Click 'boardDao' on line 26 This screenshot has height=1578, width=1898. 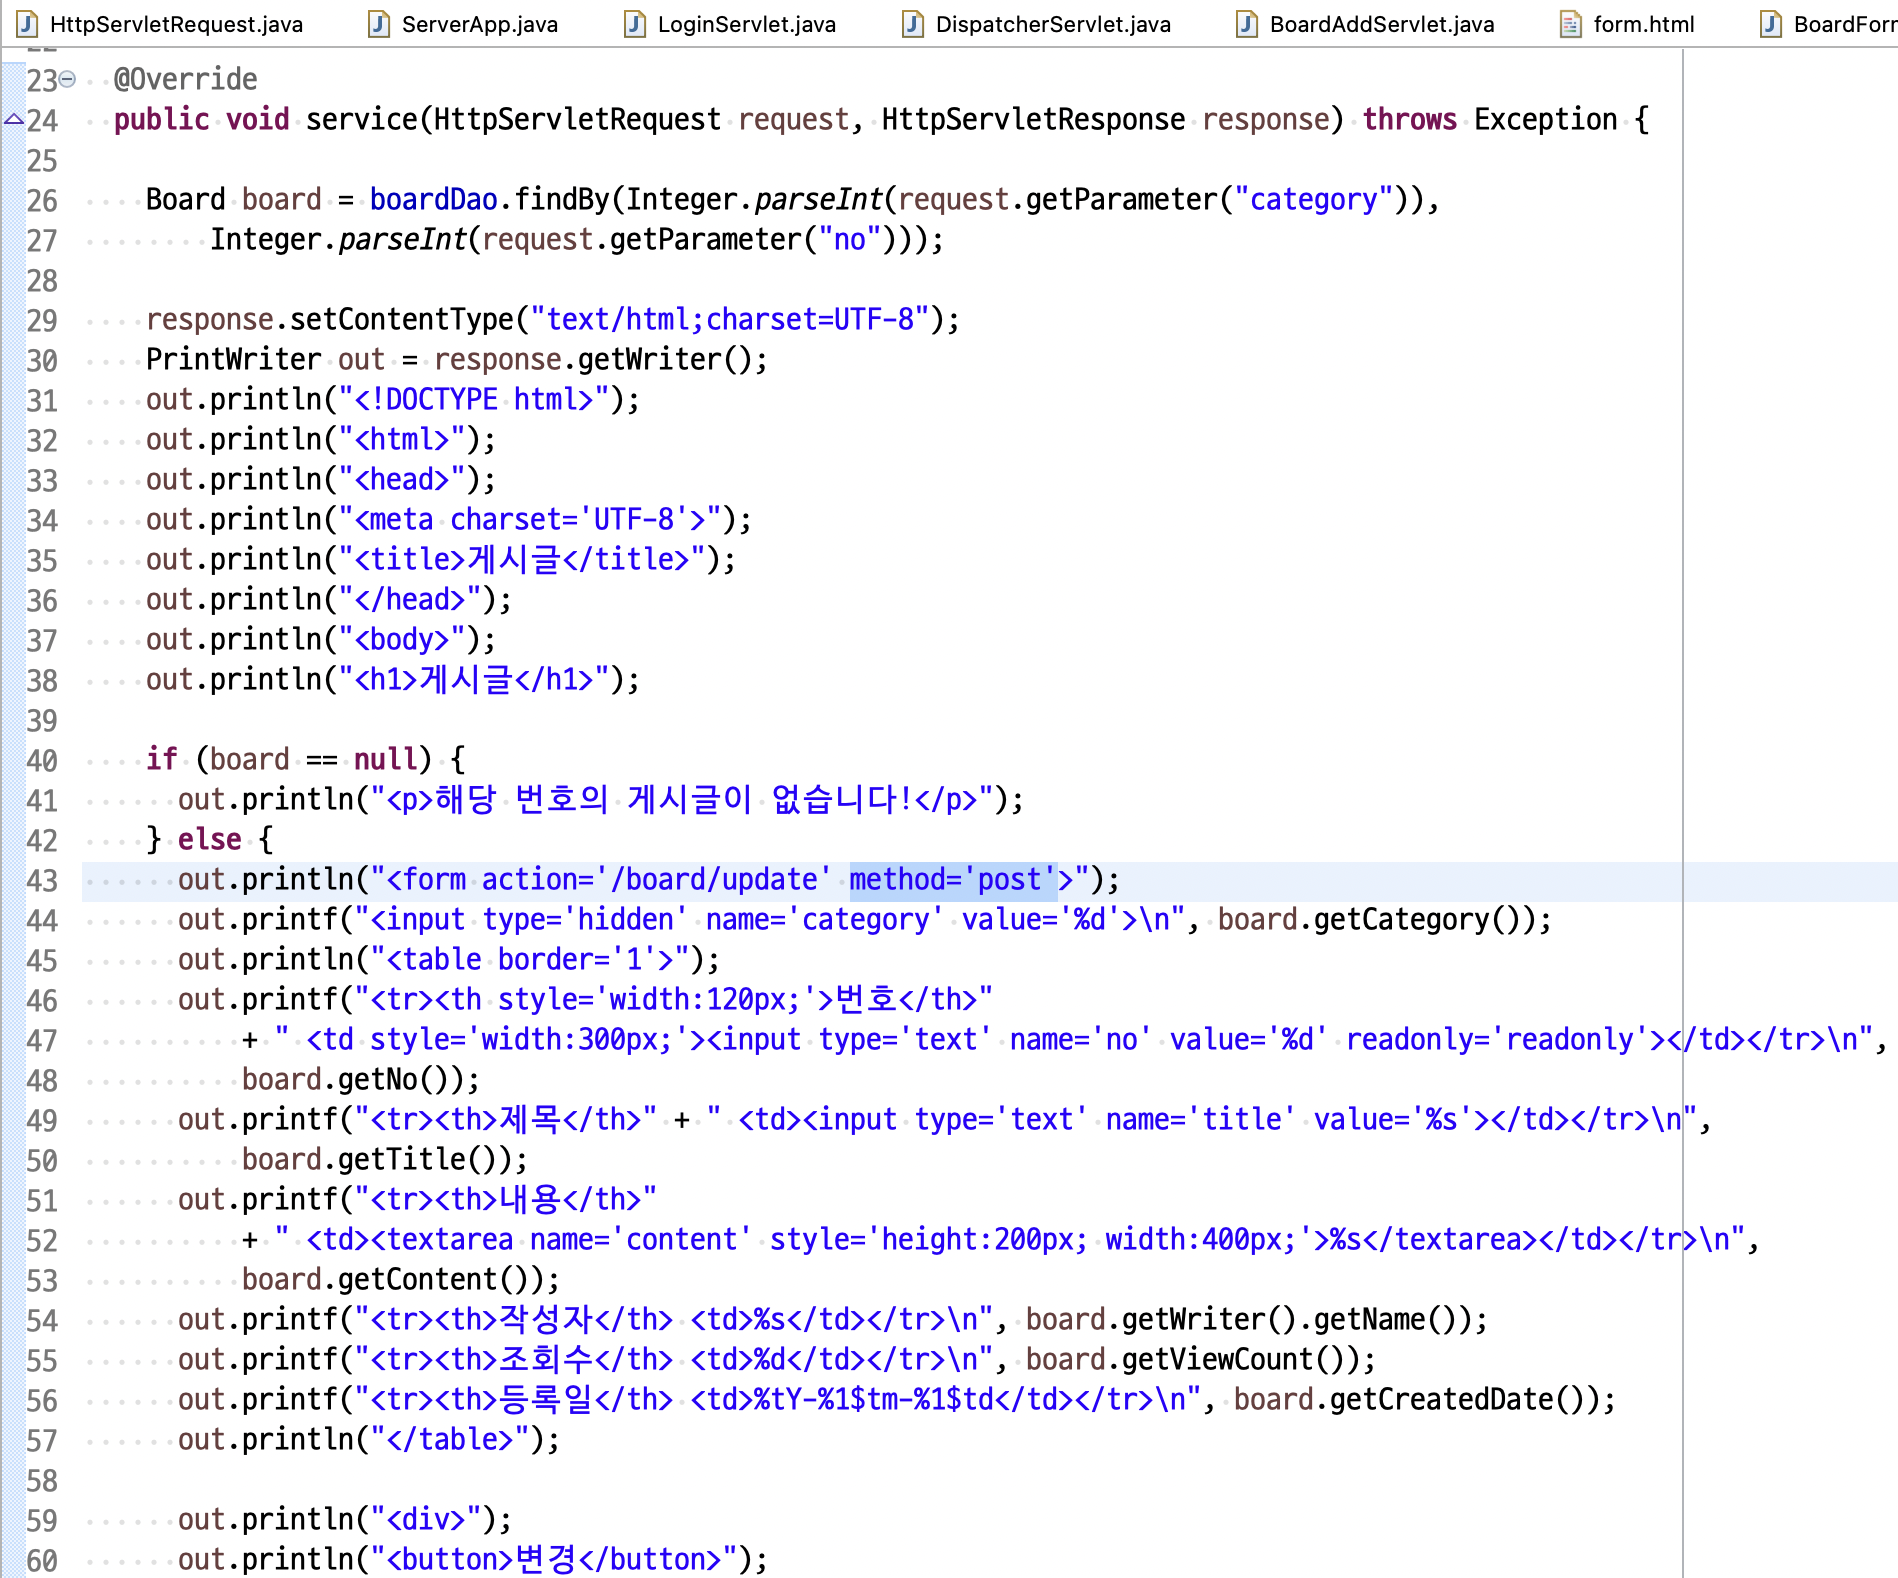(x=433, y=200)
